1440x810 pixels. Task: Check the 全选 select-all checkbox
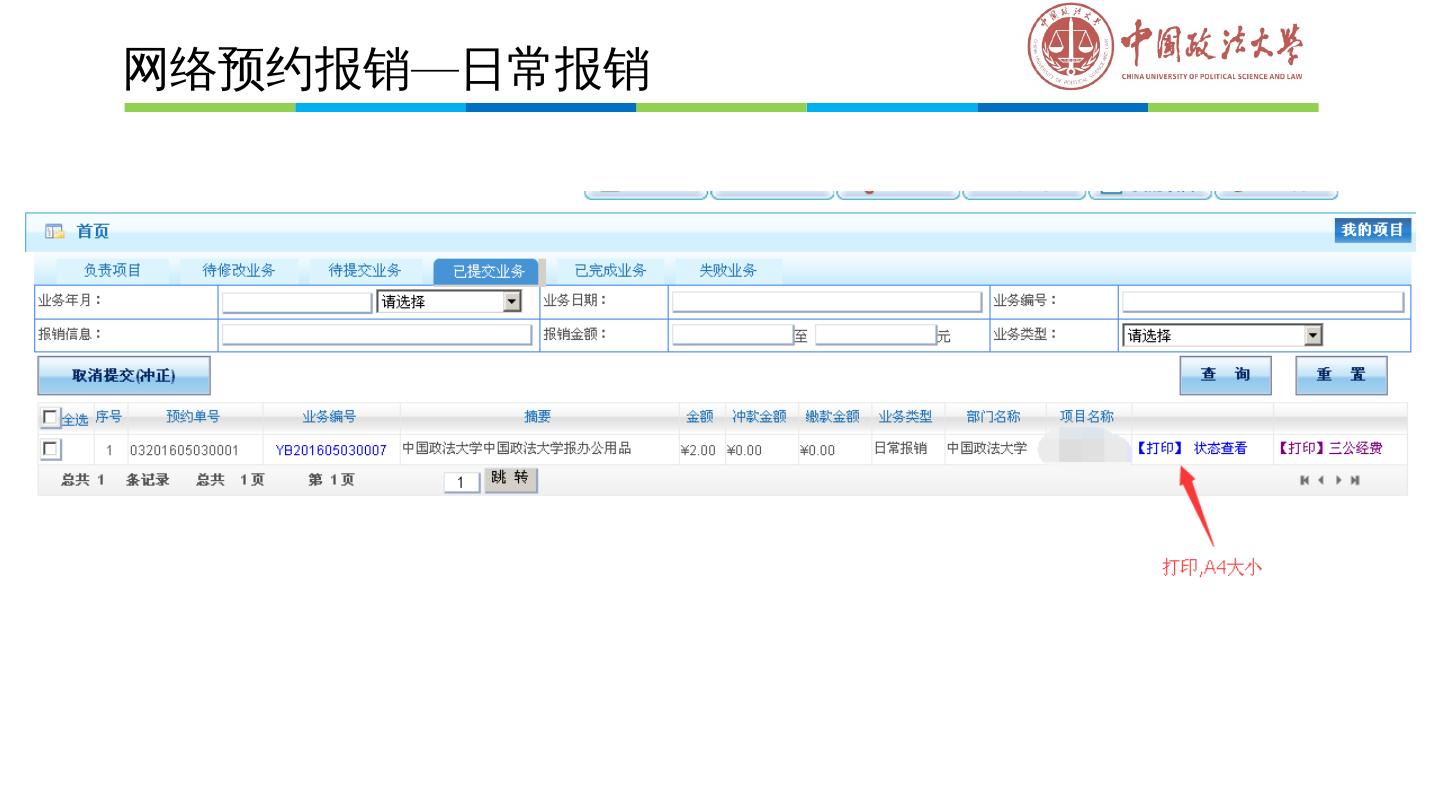pyautogui.click(x=49, y=417)
